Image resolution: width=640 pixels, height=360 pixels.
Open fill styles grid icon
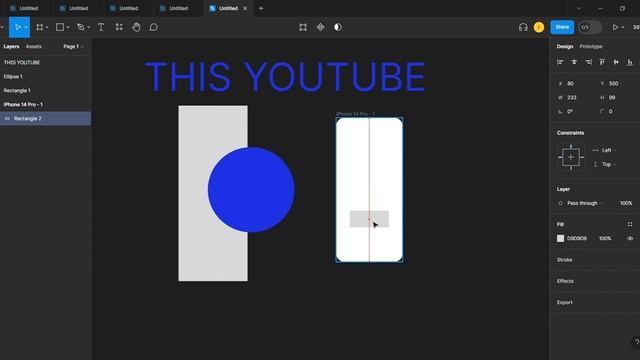tap(630, 224)
